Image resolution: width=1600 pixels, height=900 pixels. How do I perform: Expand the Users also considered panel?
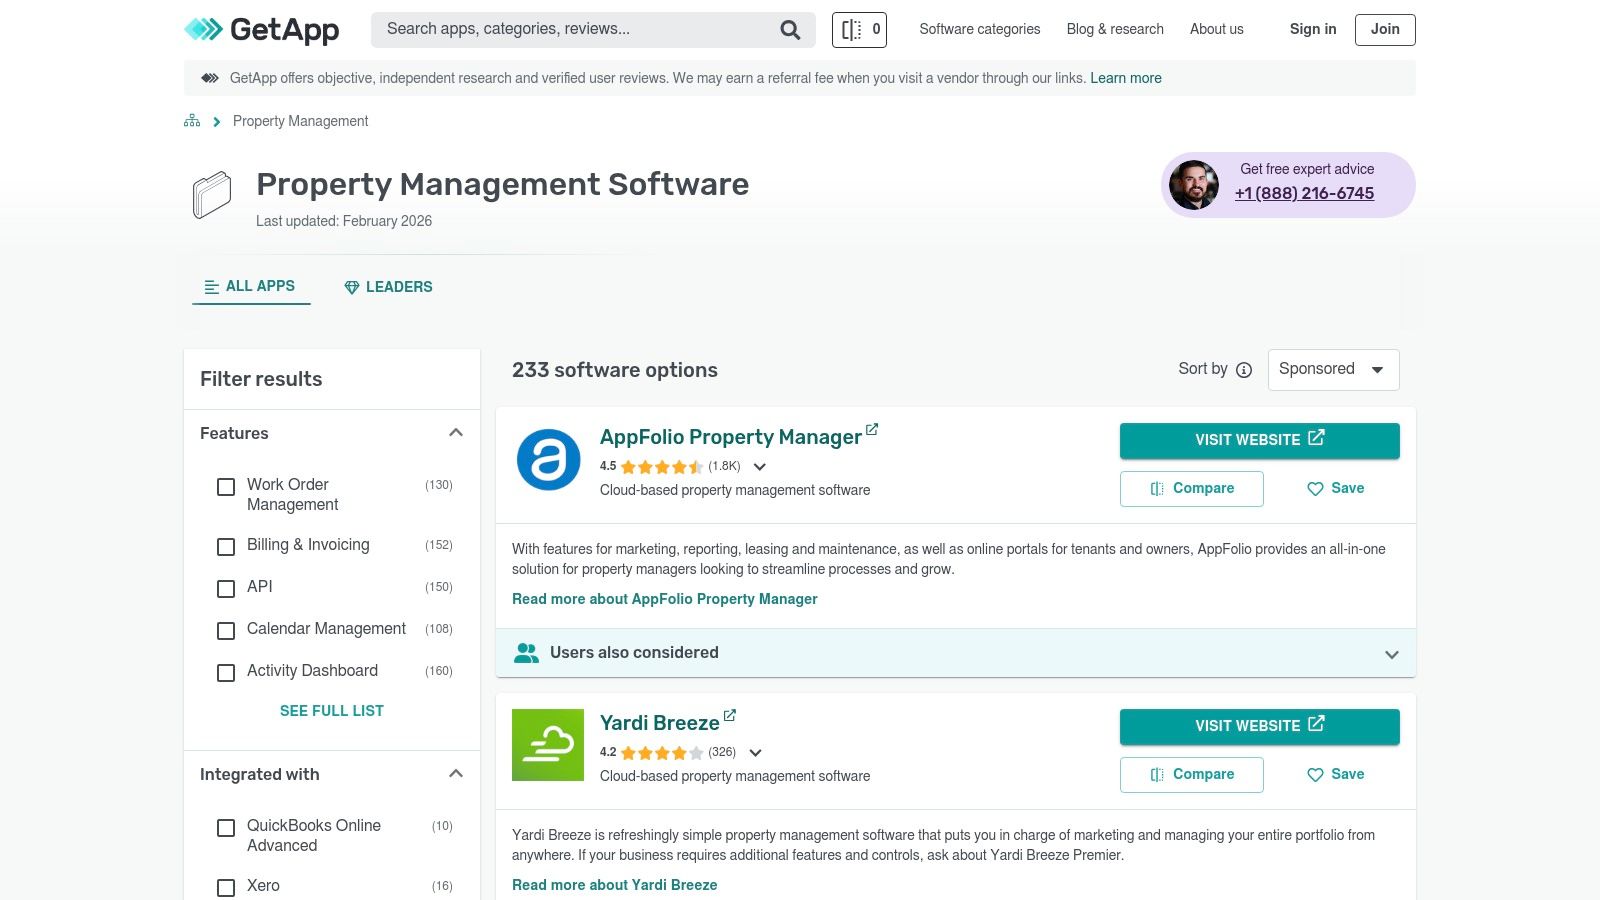pyautogui.click(x=955, y=653)
